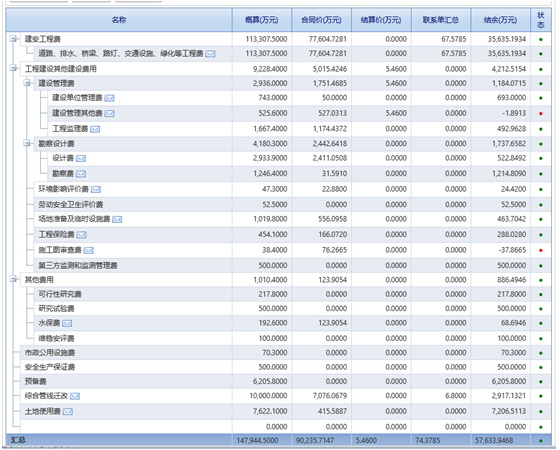The height and width of the screenshot is (450, 560).
Task: Collapse the 建安工程费 tree node
Action: coord(14,39)
